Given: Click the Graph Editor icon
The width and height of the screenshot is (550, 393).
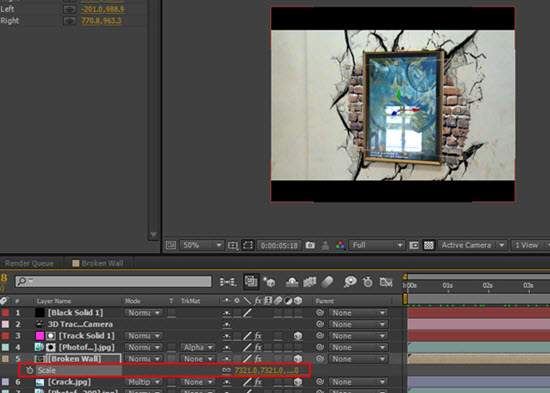Looking at the screenshot, I should click(x=386, y=282).
